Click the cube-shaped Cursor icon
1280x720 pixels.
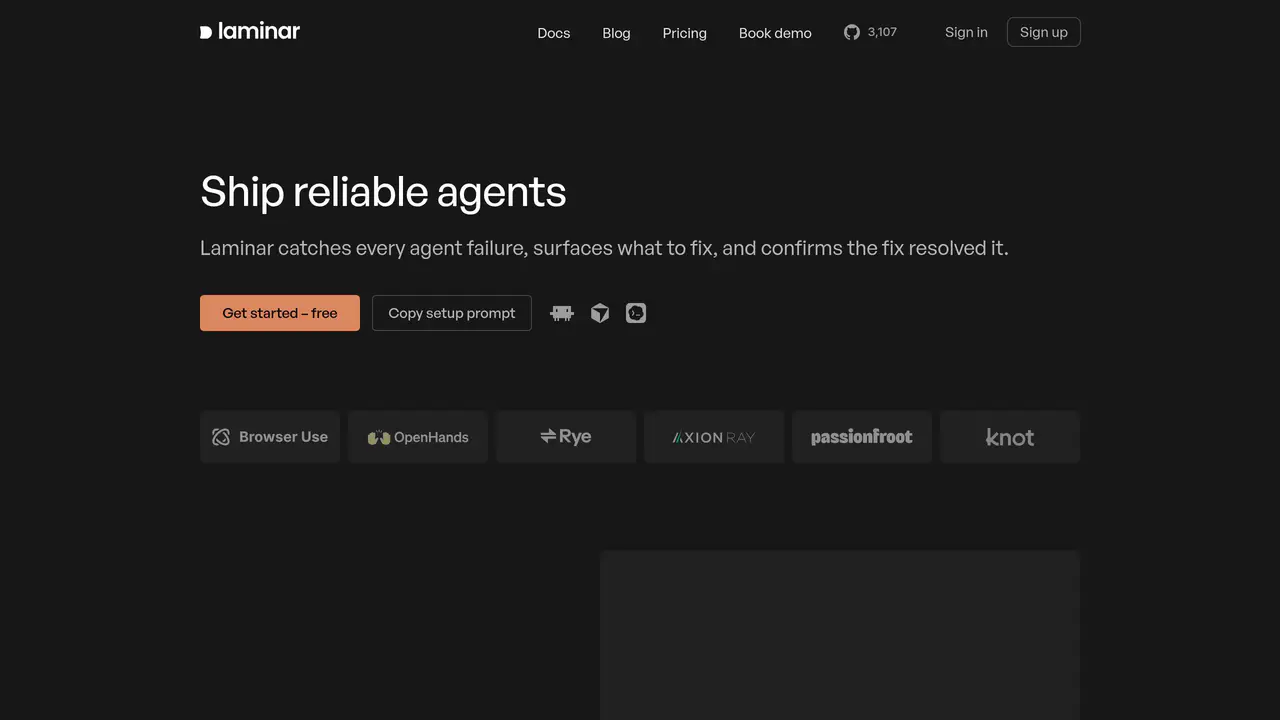[x=600, y=313]
